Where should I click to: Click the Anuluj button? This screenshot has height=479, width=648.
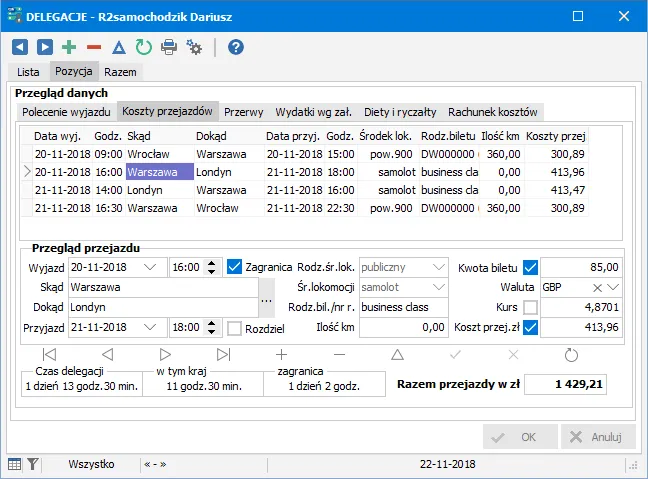pyautogui.click(x=598, y=437)
